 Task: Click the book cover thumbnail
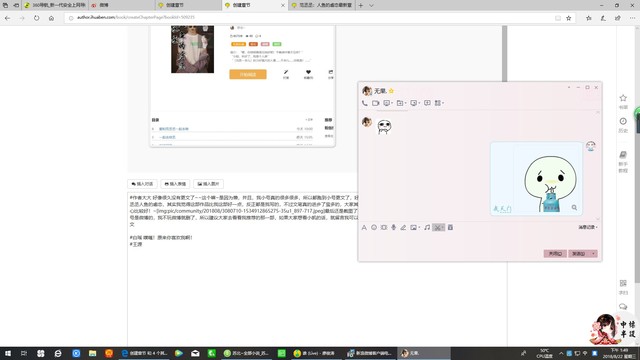pyautogui.click(x=192, y=49)
